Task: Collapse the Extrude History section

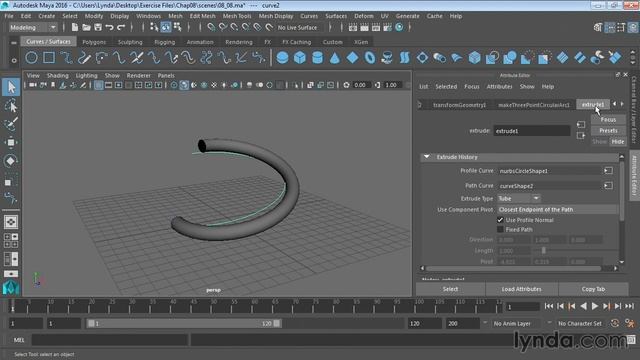Action: click(427, 157)
